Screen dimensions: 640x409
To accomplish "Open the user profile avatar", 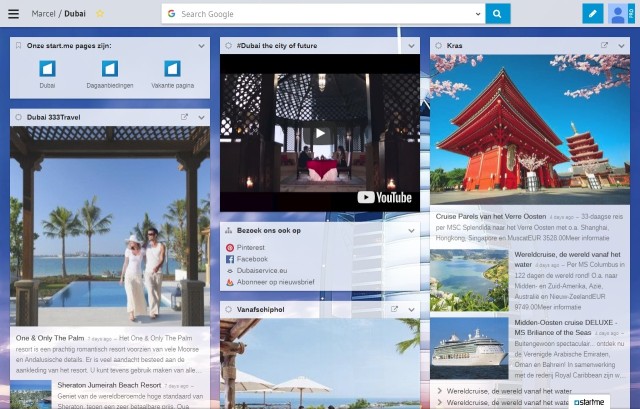I will point(618,14).
